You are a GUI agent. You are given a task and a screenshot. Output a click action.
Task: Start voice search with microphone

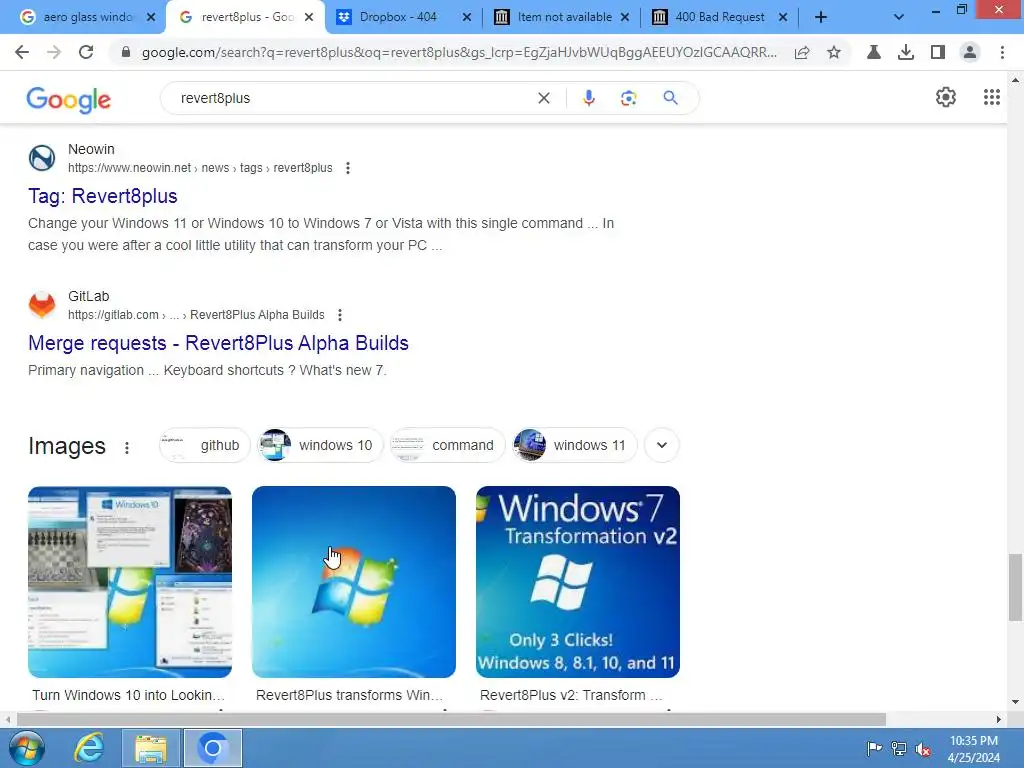588,98
